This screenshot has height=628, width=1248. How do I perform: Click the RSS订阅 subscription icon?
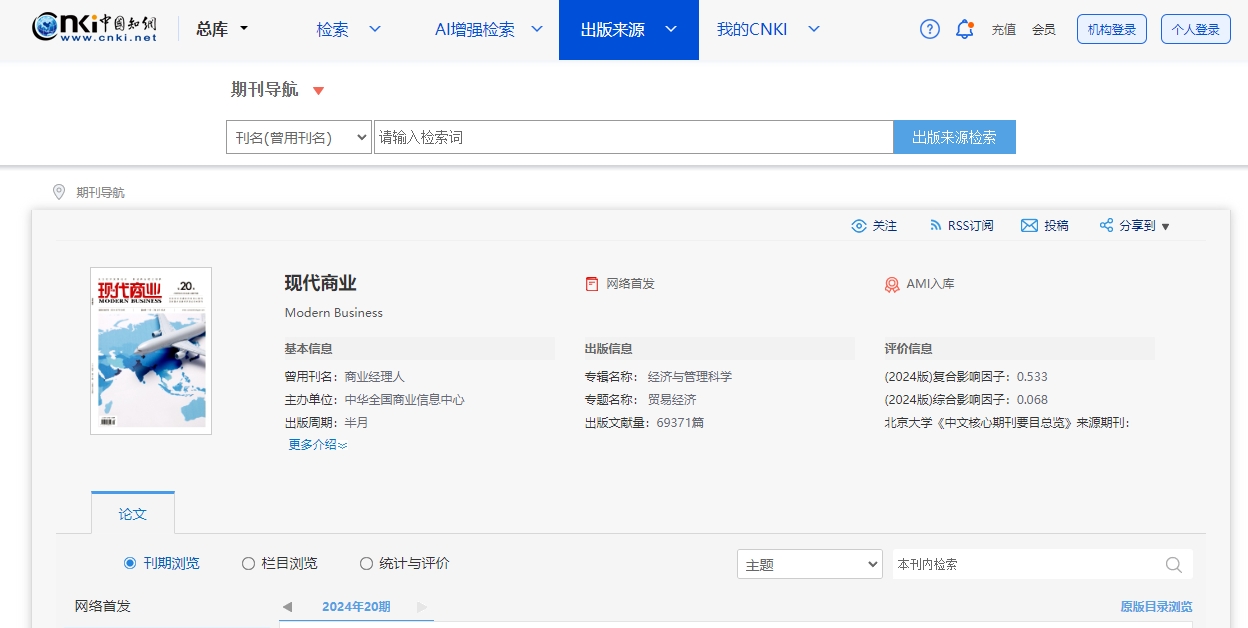[936, 226]
